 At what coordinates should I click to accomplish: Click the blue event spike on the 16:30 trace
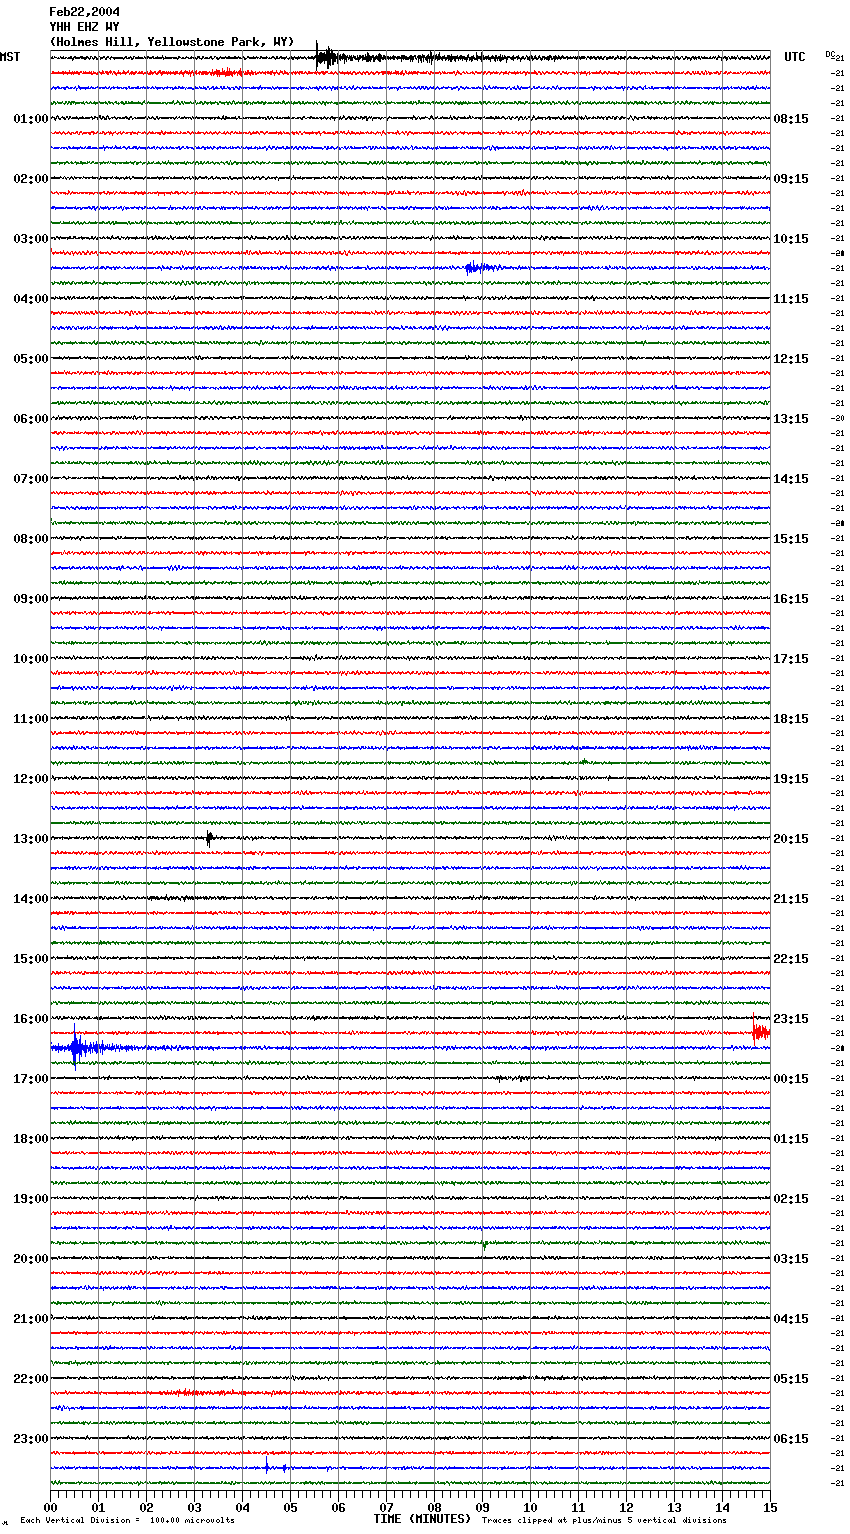click(75, 1047)
